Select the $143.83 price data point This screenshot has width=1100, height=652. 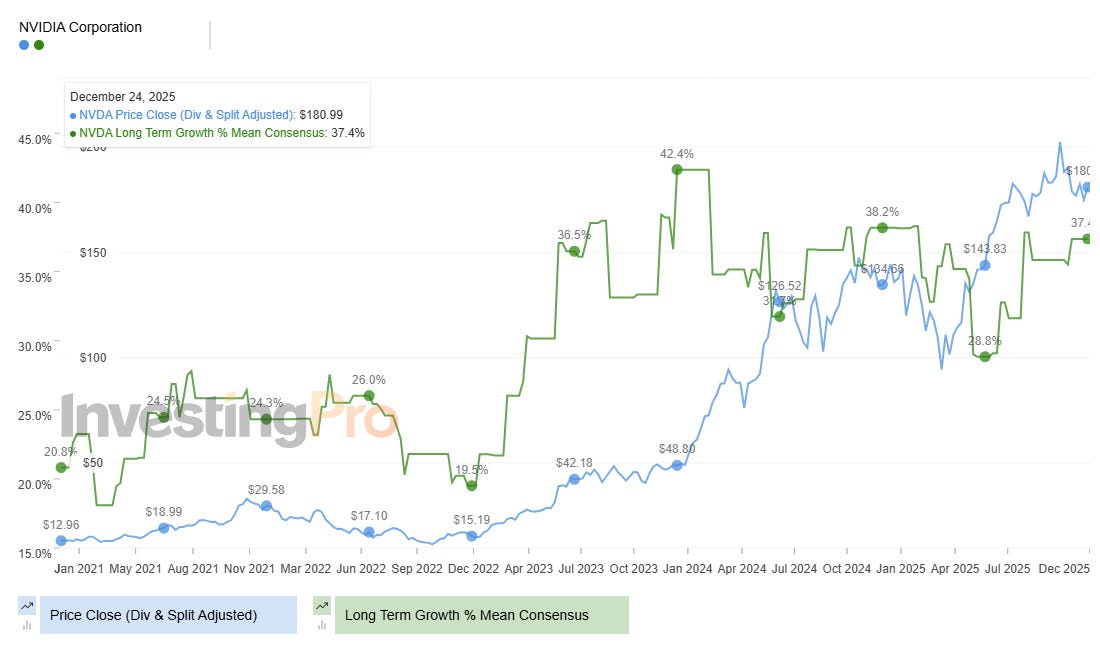click(x=985, y=265)
